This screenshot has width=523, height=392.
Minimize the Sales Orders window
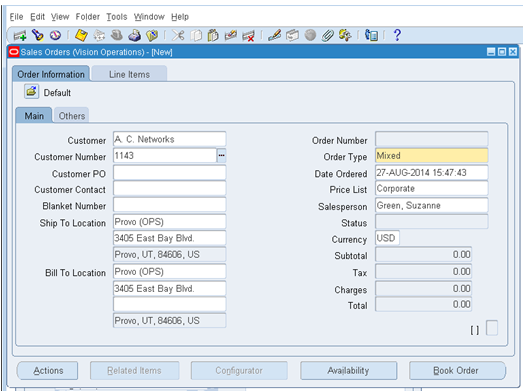pyautogui.click(x=491, y=52)
